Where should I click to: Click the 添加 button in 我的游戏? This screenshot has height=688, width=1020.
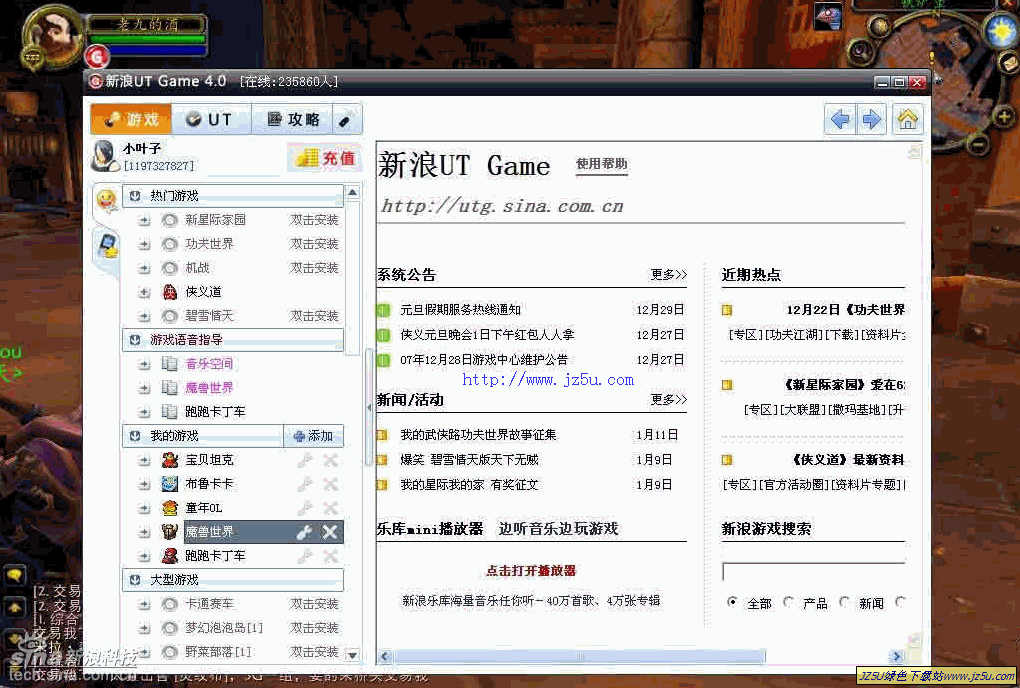314,436
